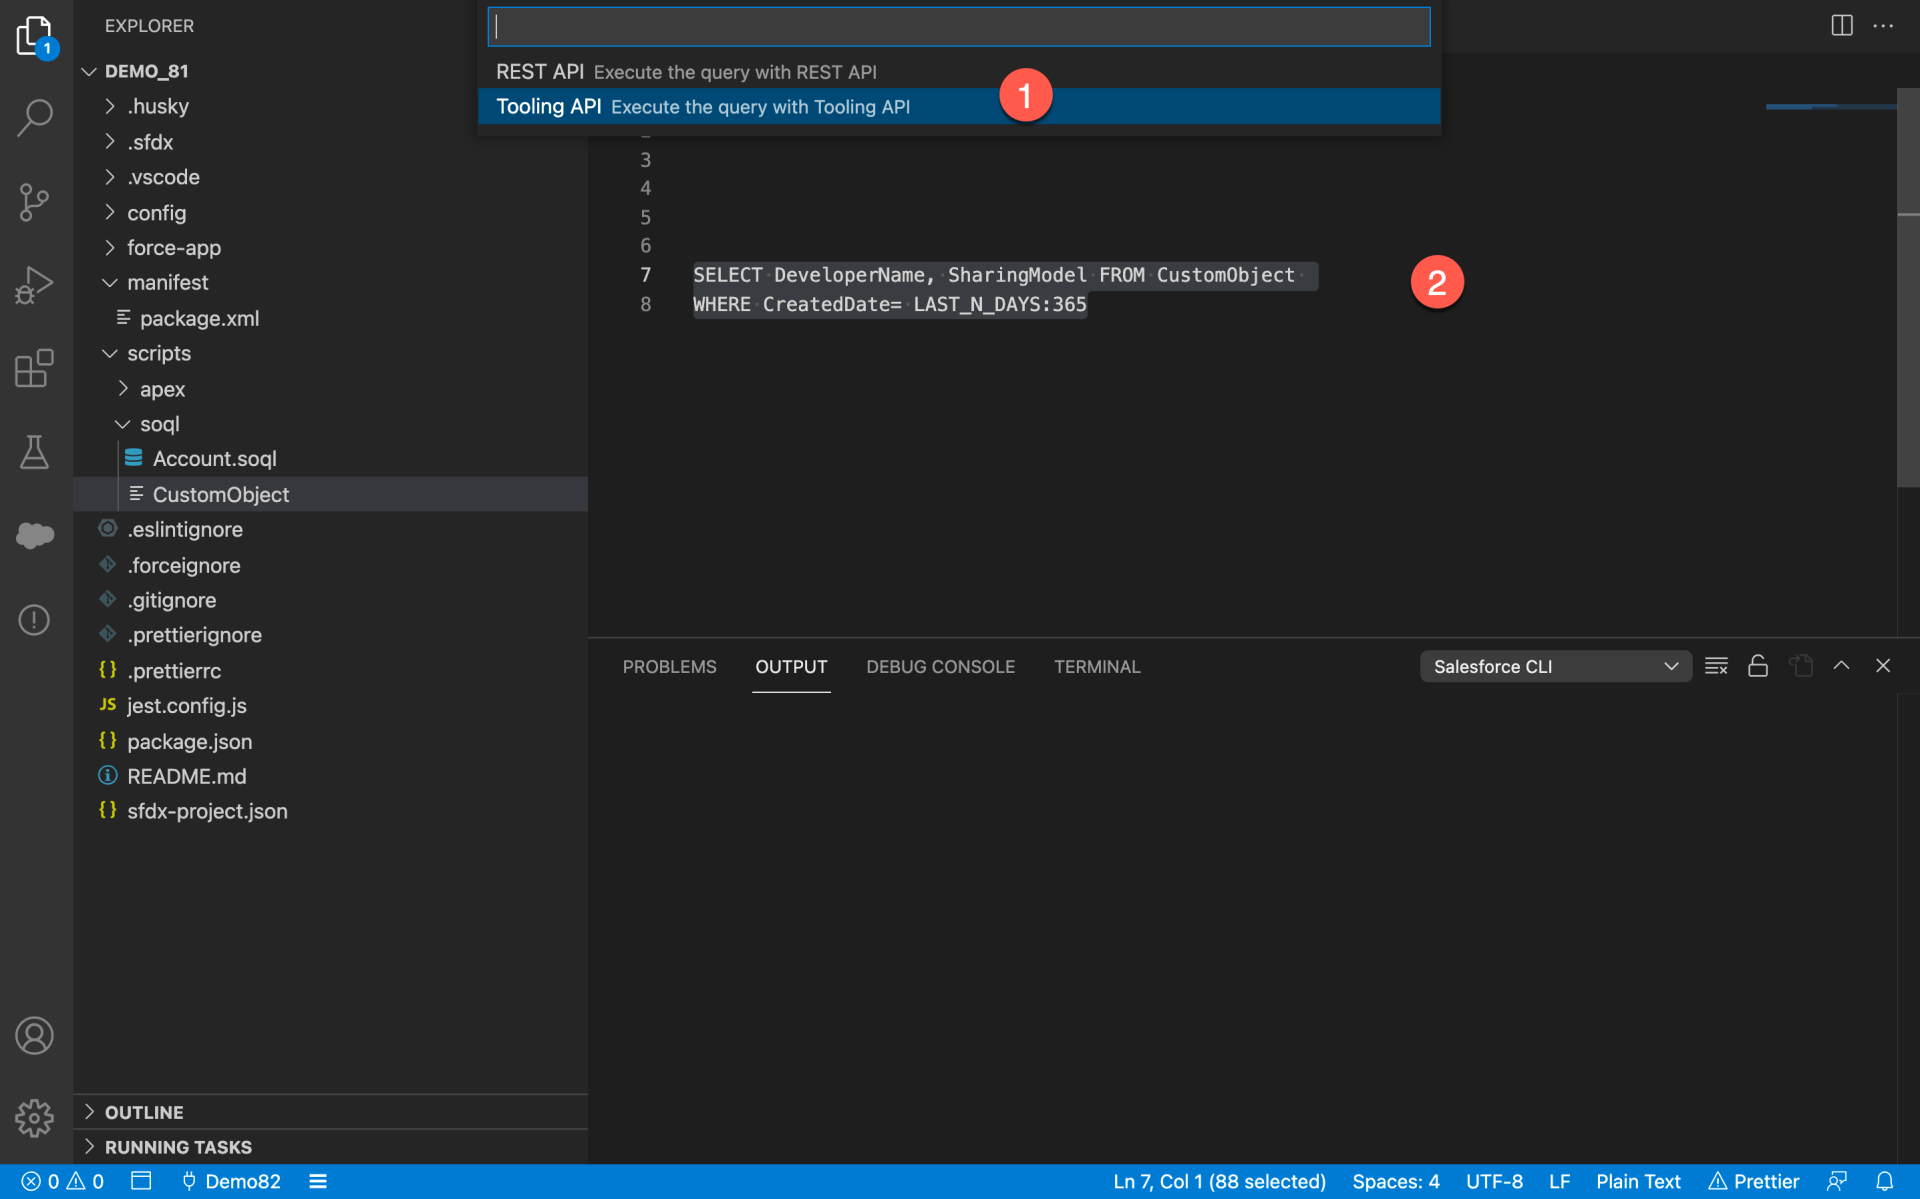Switch to the TERMINAL tab

pyautogui.click(x=1096, y=666)
